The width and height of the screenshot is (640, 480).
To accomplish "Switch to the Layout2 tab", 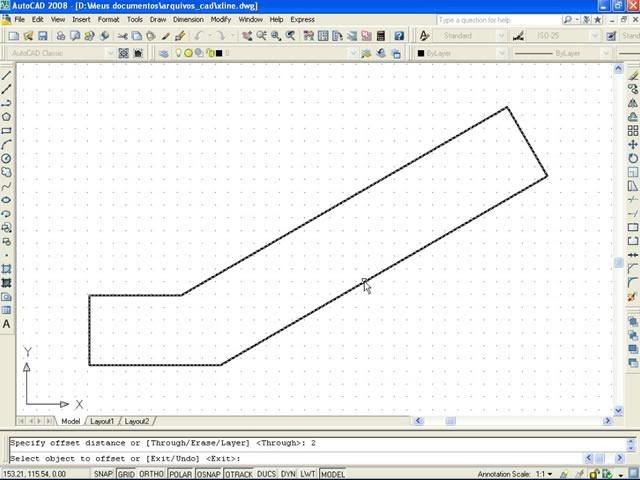I will tap(137, 421).
